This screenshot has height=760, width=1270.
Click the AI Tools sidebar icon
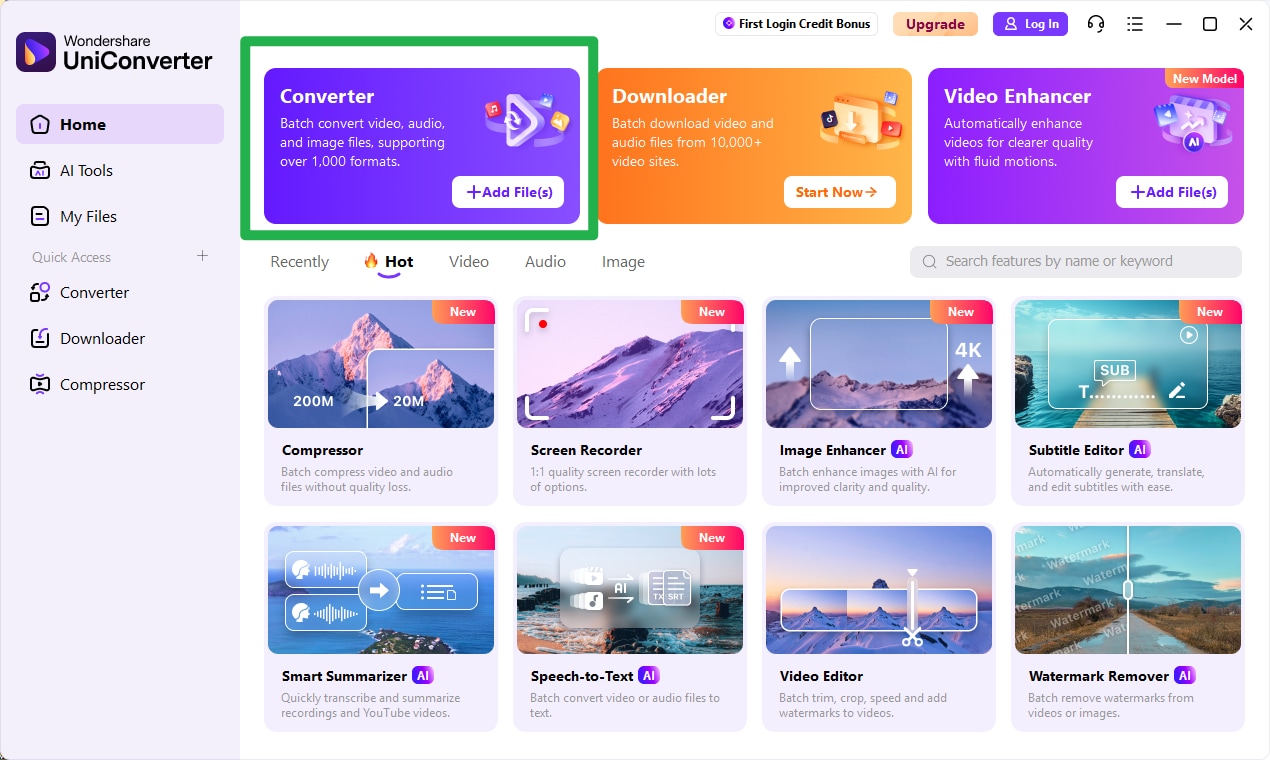coord(40,171)
